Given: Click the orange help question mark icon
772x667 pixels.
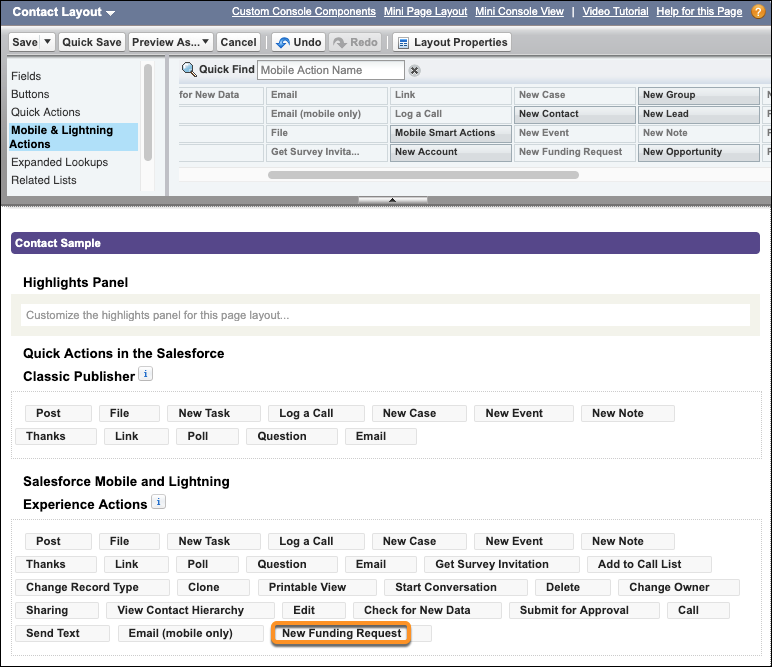Looking at the screenshot, I should pos(758,12).
